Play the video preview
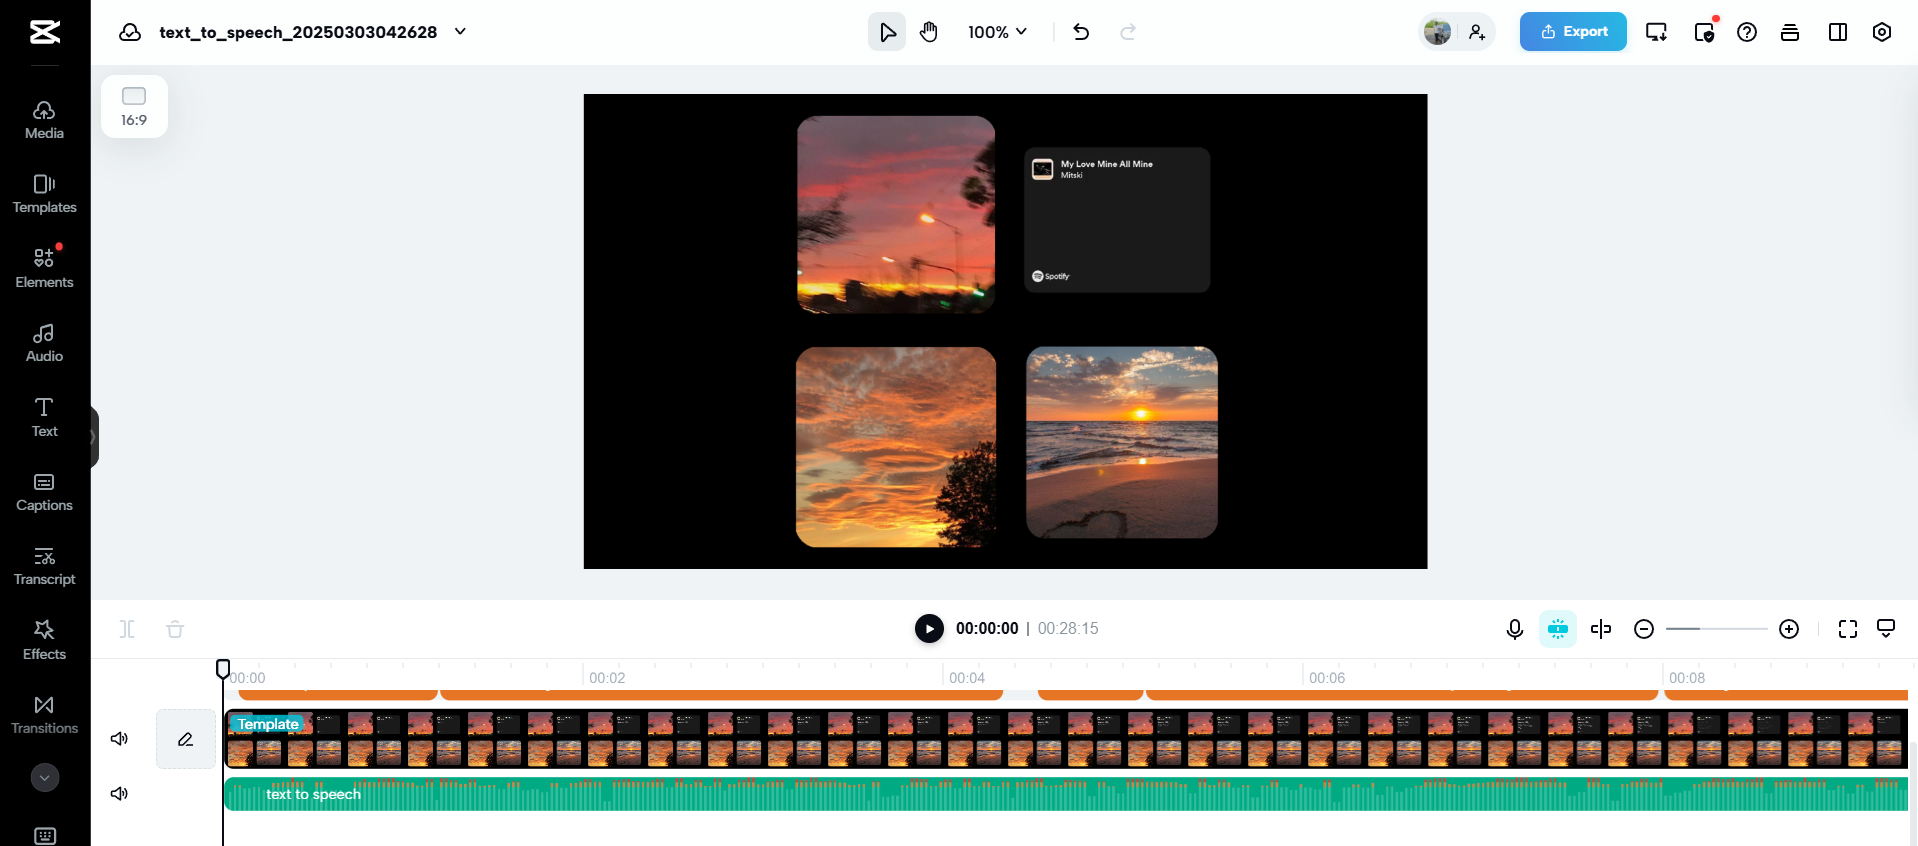Viewport: 1918px width, 846px height. [929, 628]
